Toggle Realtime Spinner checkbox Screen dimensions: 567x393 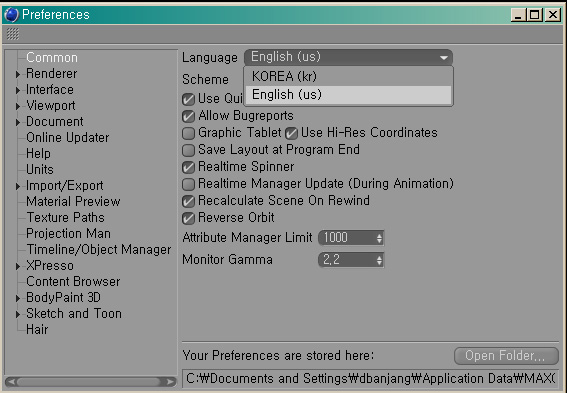point(188,167)
